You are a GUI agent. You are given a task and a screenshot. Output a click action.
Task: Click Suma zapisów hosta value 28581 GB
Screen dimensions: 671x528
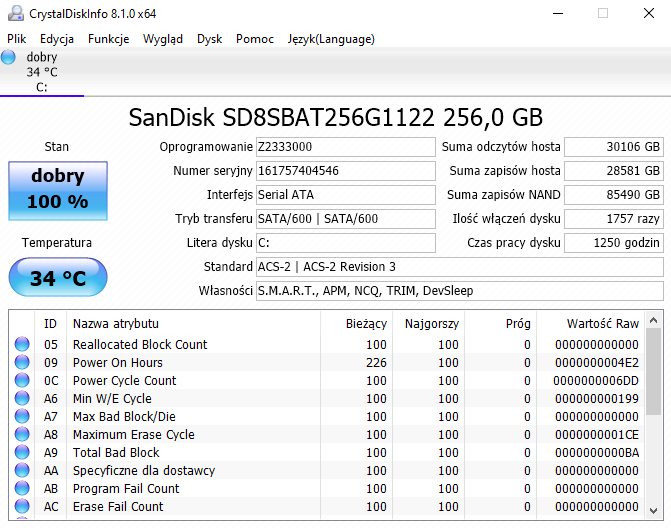pos(614,171)
